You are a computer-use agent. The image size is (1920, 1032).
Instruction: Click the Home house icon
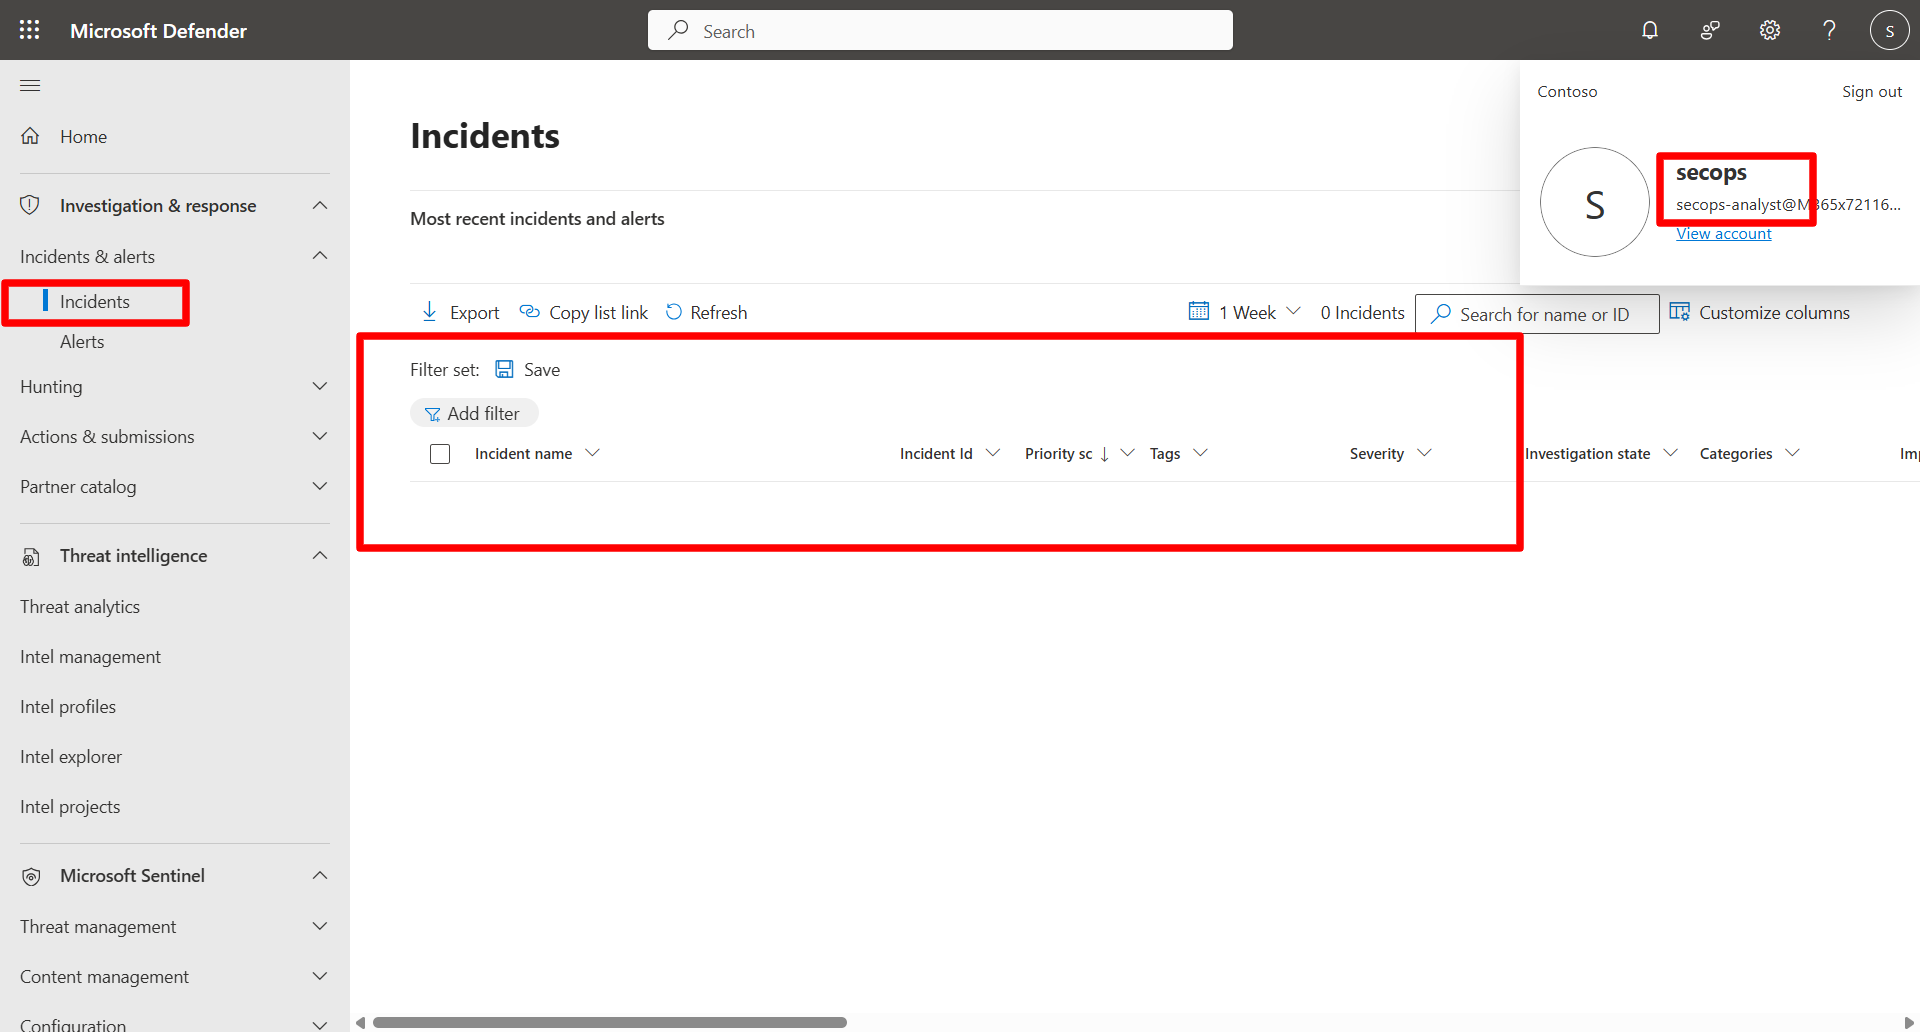[x=30, y=136]
